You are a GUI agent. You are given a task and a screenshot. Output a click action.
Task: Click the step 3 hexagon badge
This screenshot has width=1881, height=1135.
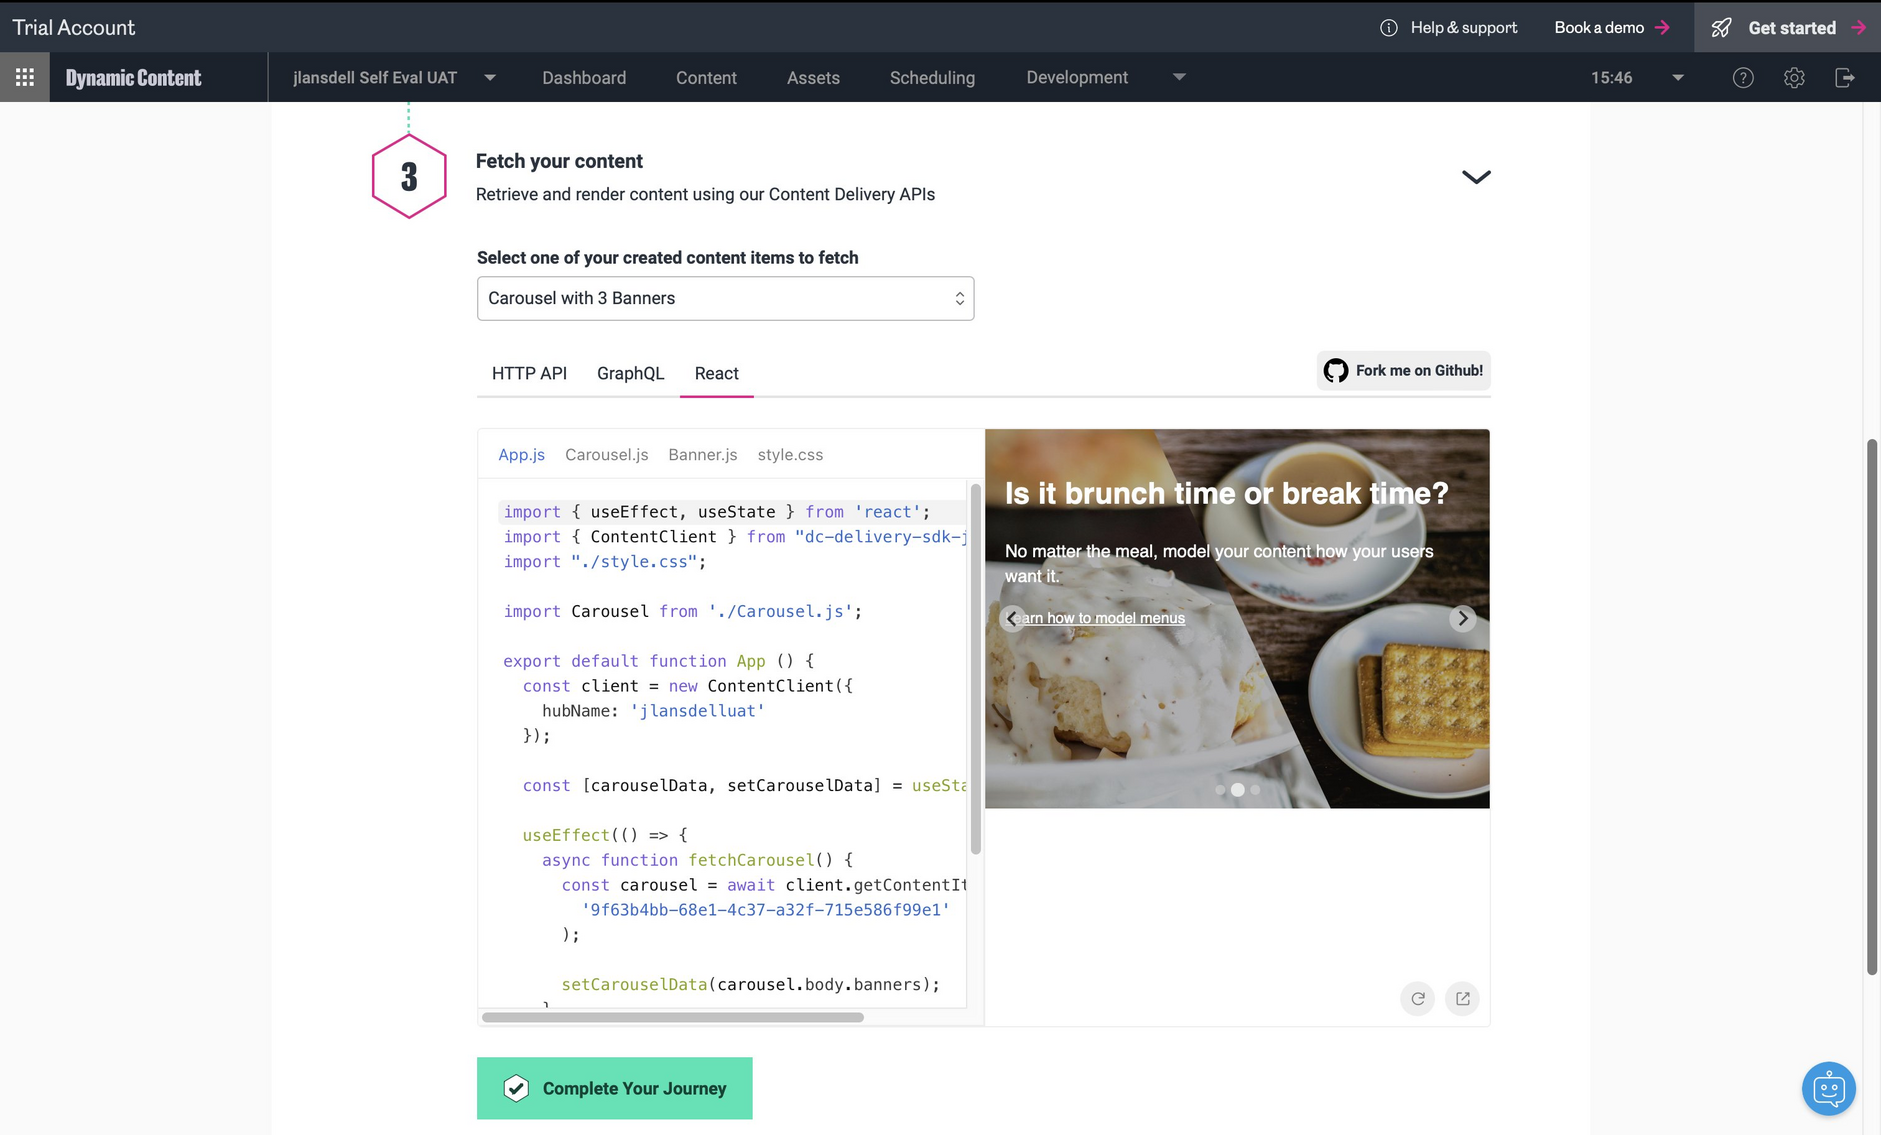(409, 177)
